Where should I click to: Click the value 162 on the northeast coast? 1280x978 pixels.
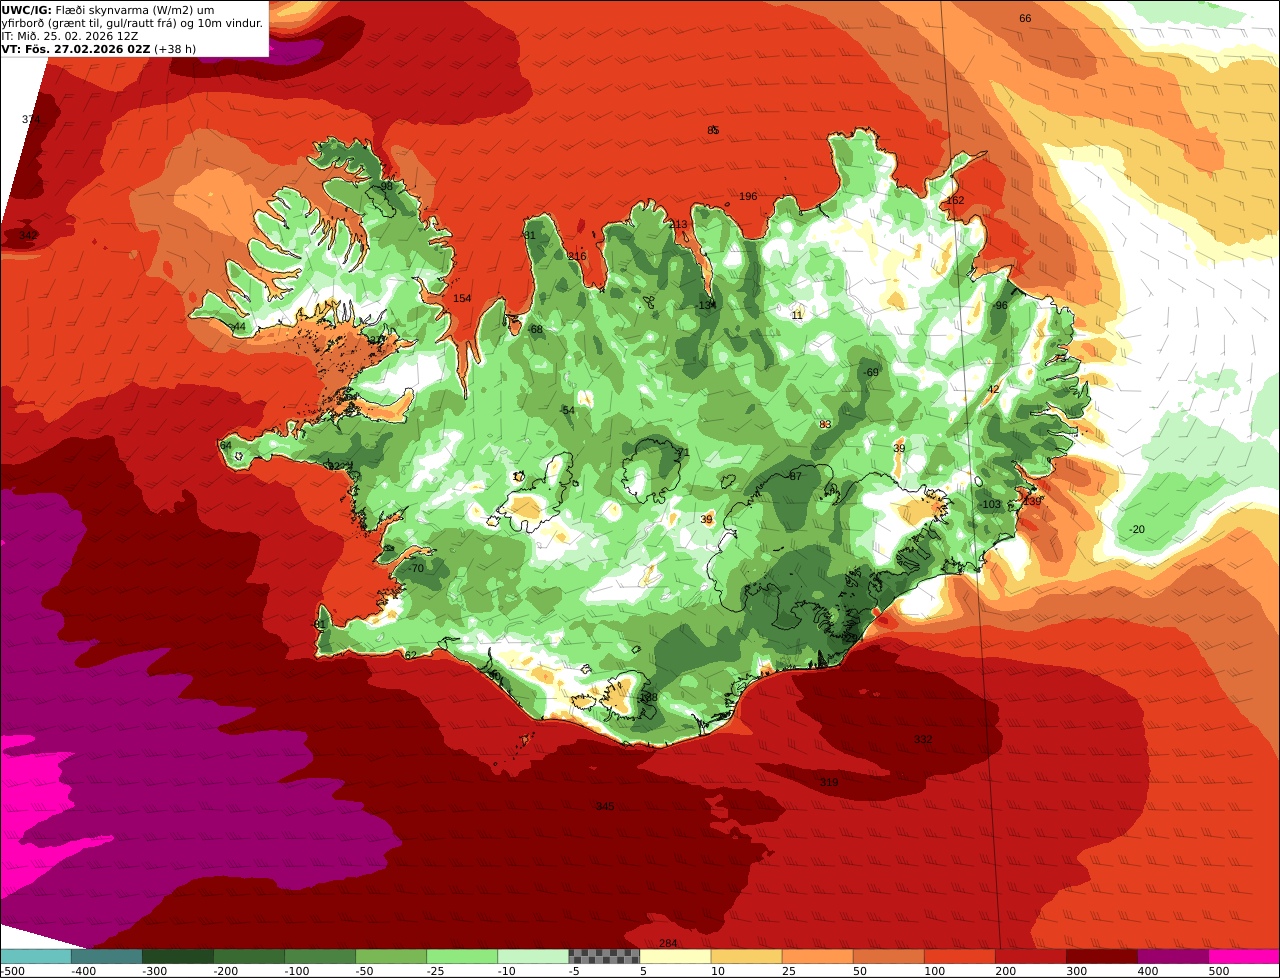click(x=955, y=200)
